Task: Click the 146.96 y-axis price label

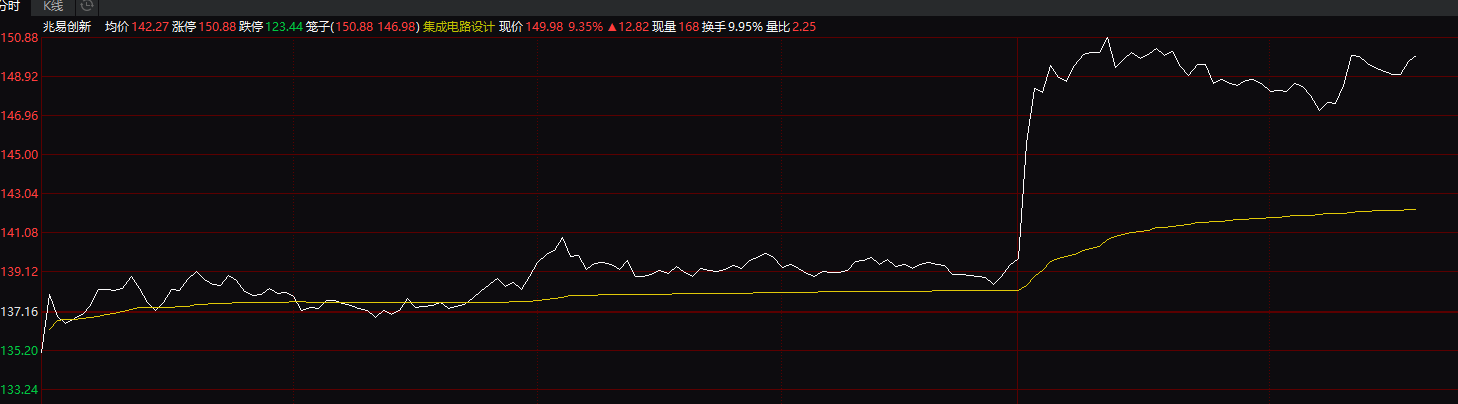Action: [x=20, y=116]
